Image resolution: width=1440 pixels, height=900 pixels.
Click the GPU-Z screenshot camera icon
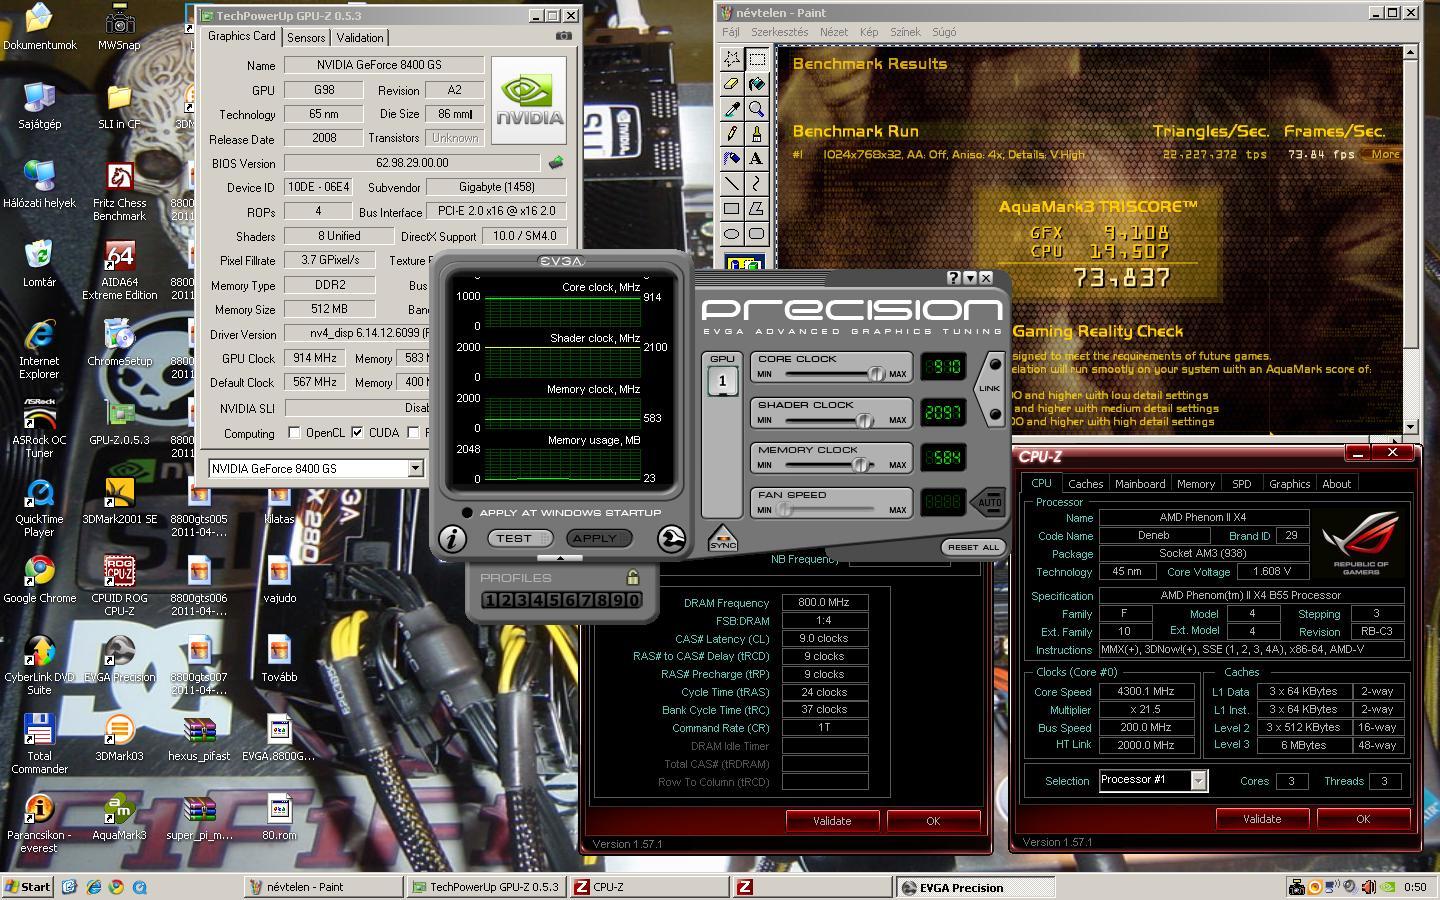tap(564, 36)
